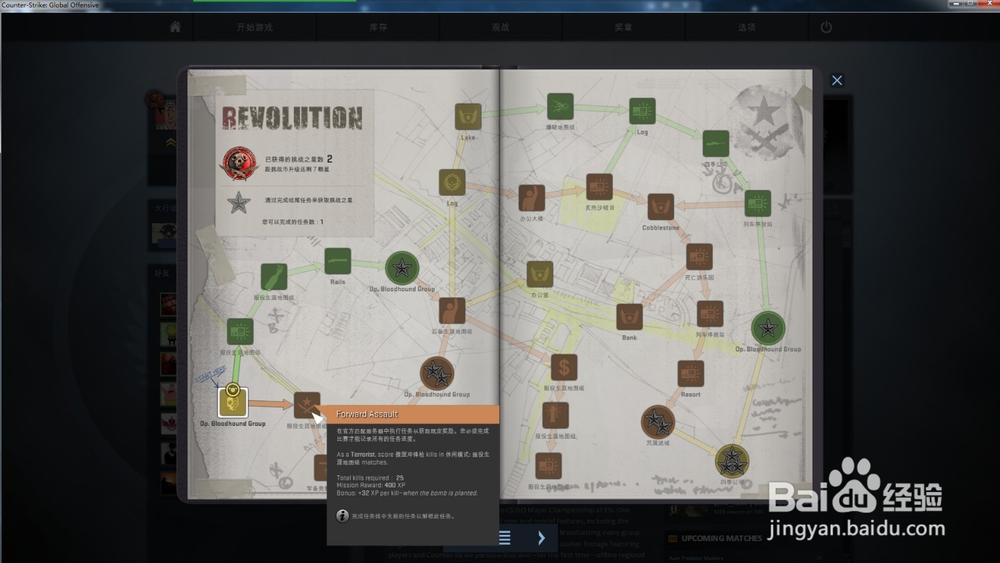Open the 观战 watch menu

[x=501, y=27]
